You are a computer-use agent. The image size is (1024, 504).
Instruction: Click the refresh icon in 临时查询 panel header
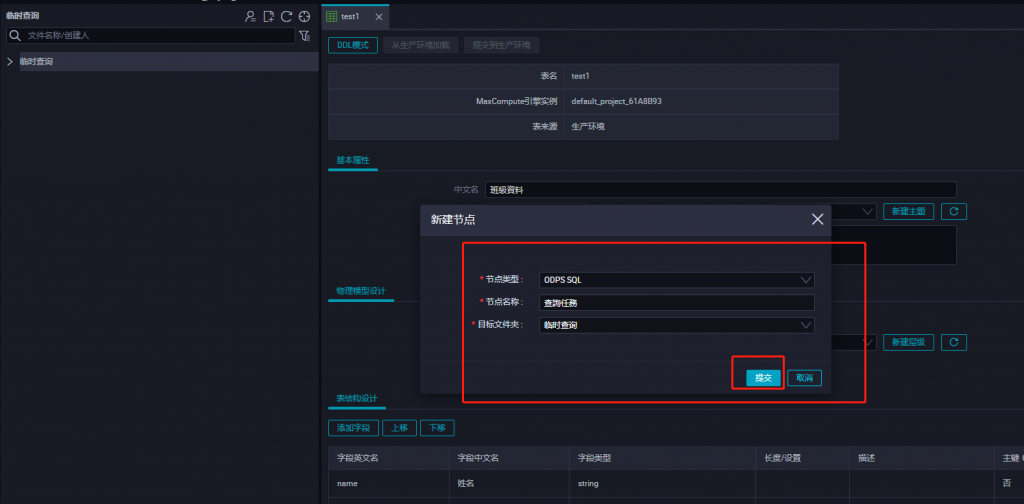(286, 17)
